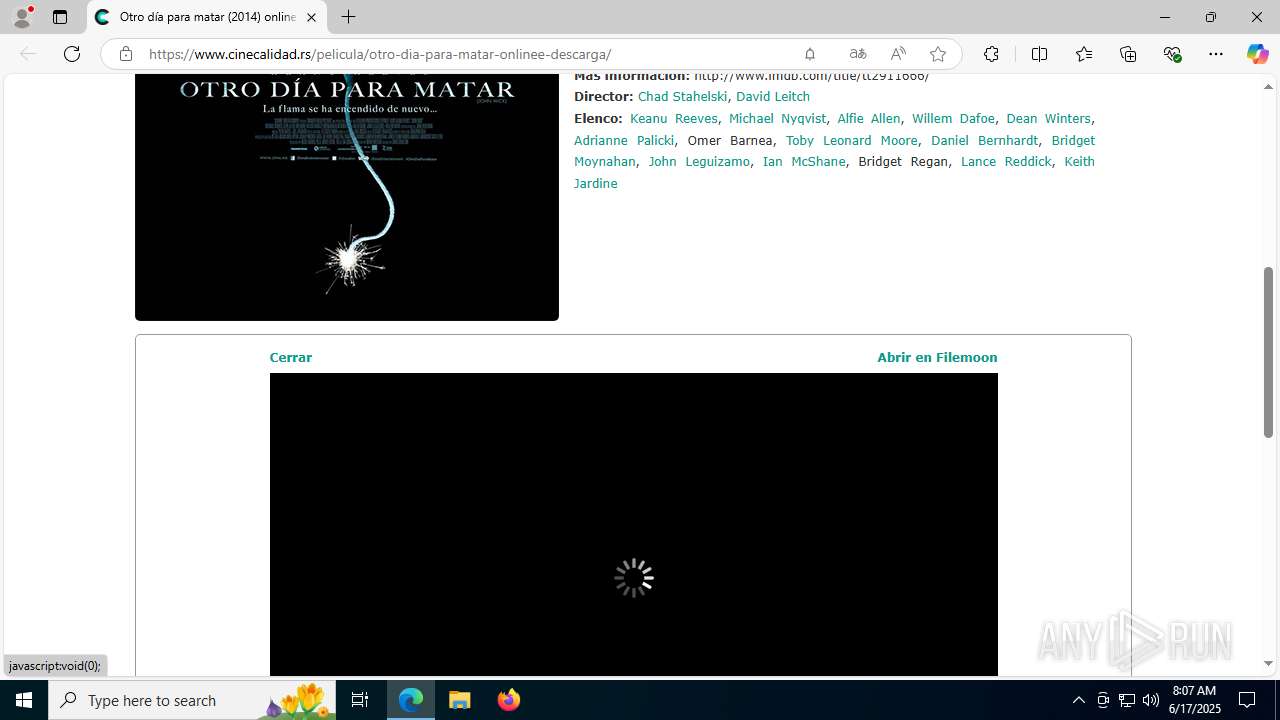Open File Explorer from taskbar

coord(460,700)
